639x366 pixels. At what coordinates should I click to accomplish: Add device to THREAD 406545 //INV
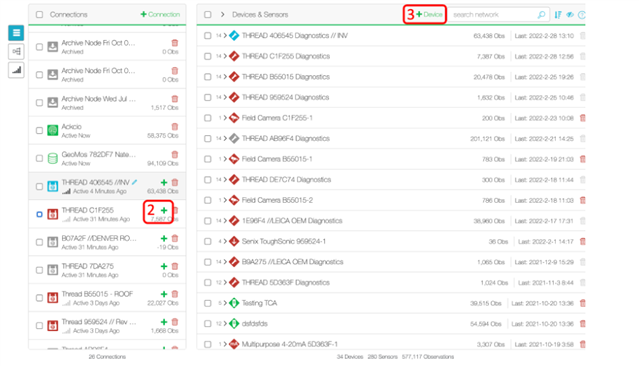[164, 183]
